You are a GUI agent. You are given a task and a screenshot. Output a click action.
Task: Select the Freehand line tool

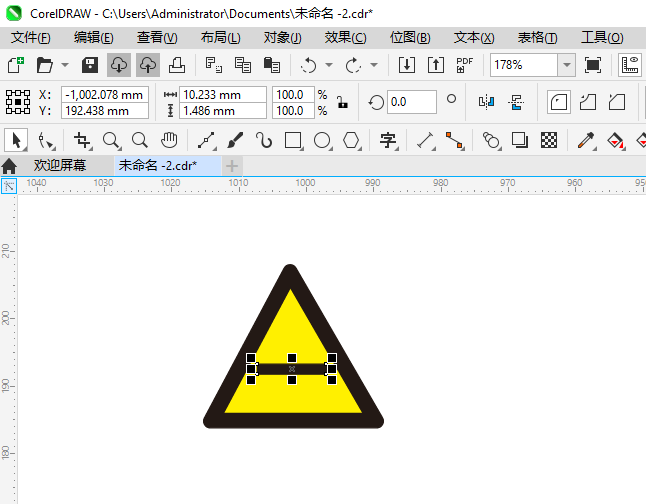[x=206, y=141]
